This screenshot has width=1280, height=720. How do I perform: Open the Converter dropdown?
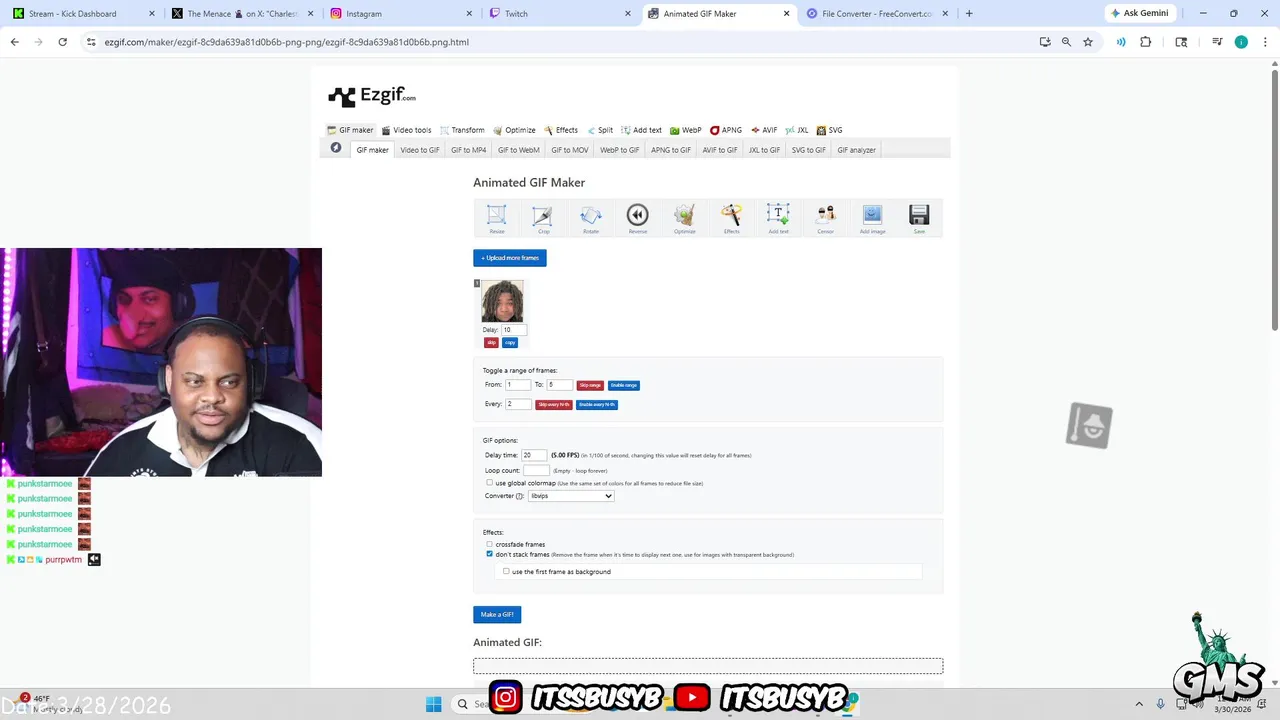(571, 496)
